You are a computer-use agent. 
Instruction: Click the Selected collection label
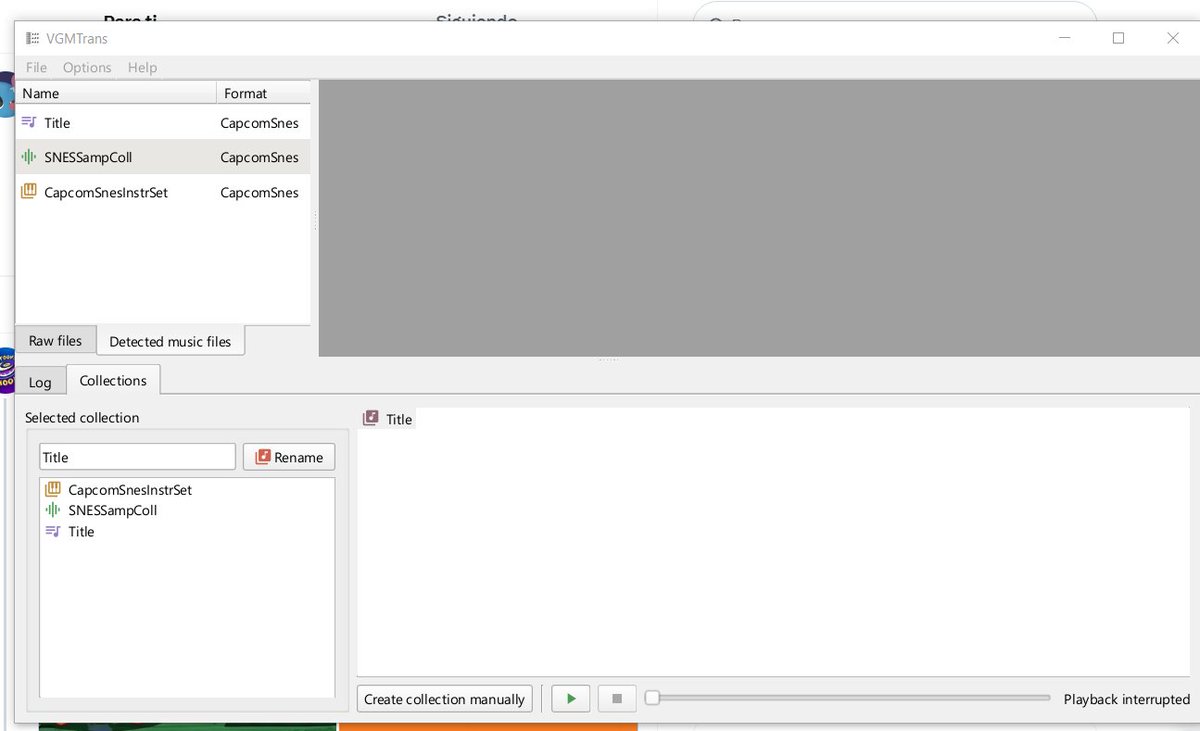tap(82, 417)
